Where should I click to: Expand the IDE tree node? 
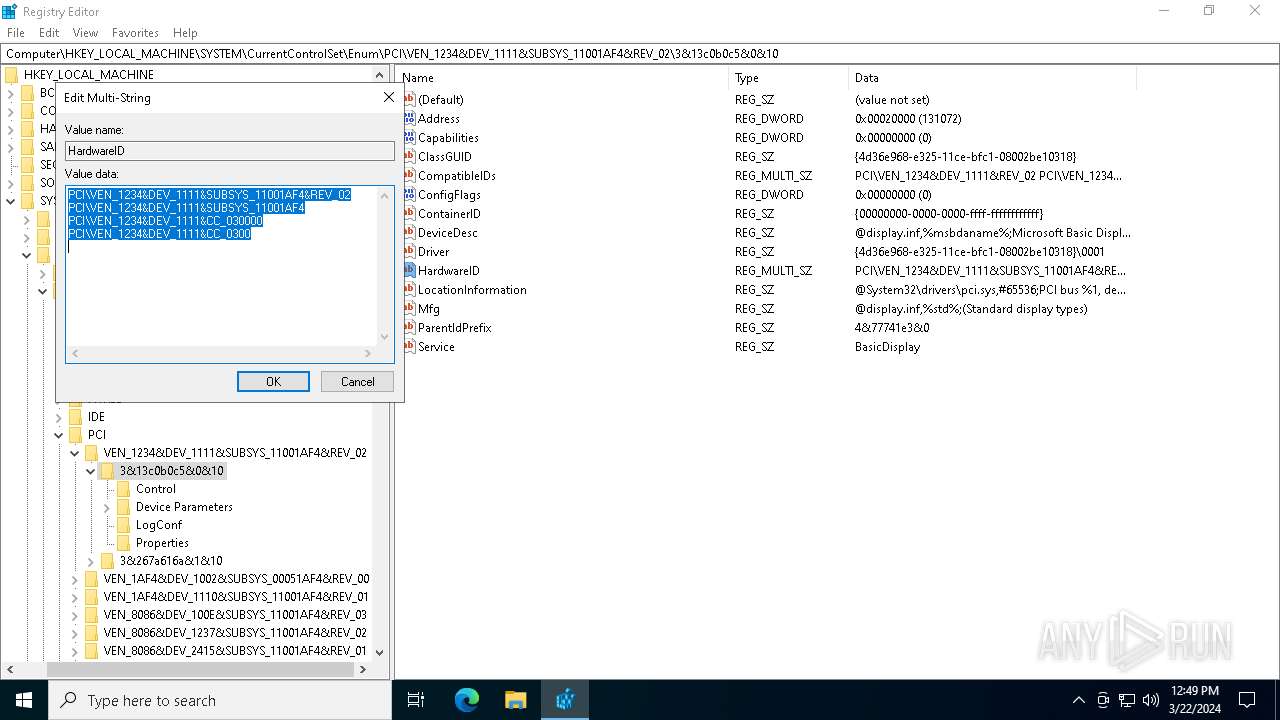point(59,417)
